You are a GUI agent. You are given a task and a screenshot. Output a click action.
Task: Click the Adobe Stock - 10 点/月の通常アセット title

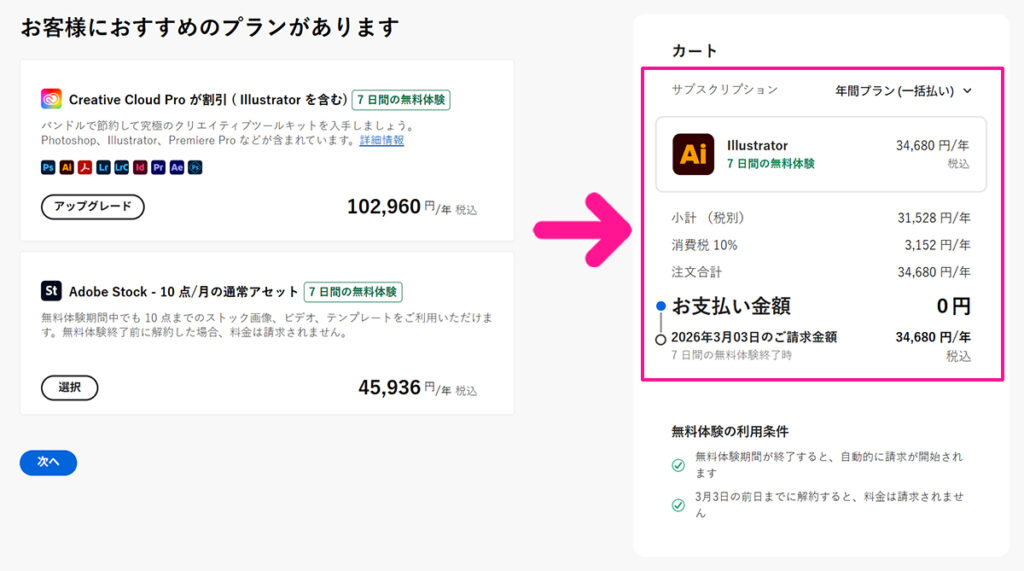pyautogui.click(x=184, y=291)
